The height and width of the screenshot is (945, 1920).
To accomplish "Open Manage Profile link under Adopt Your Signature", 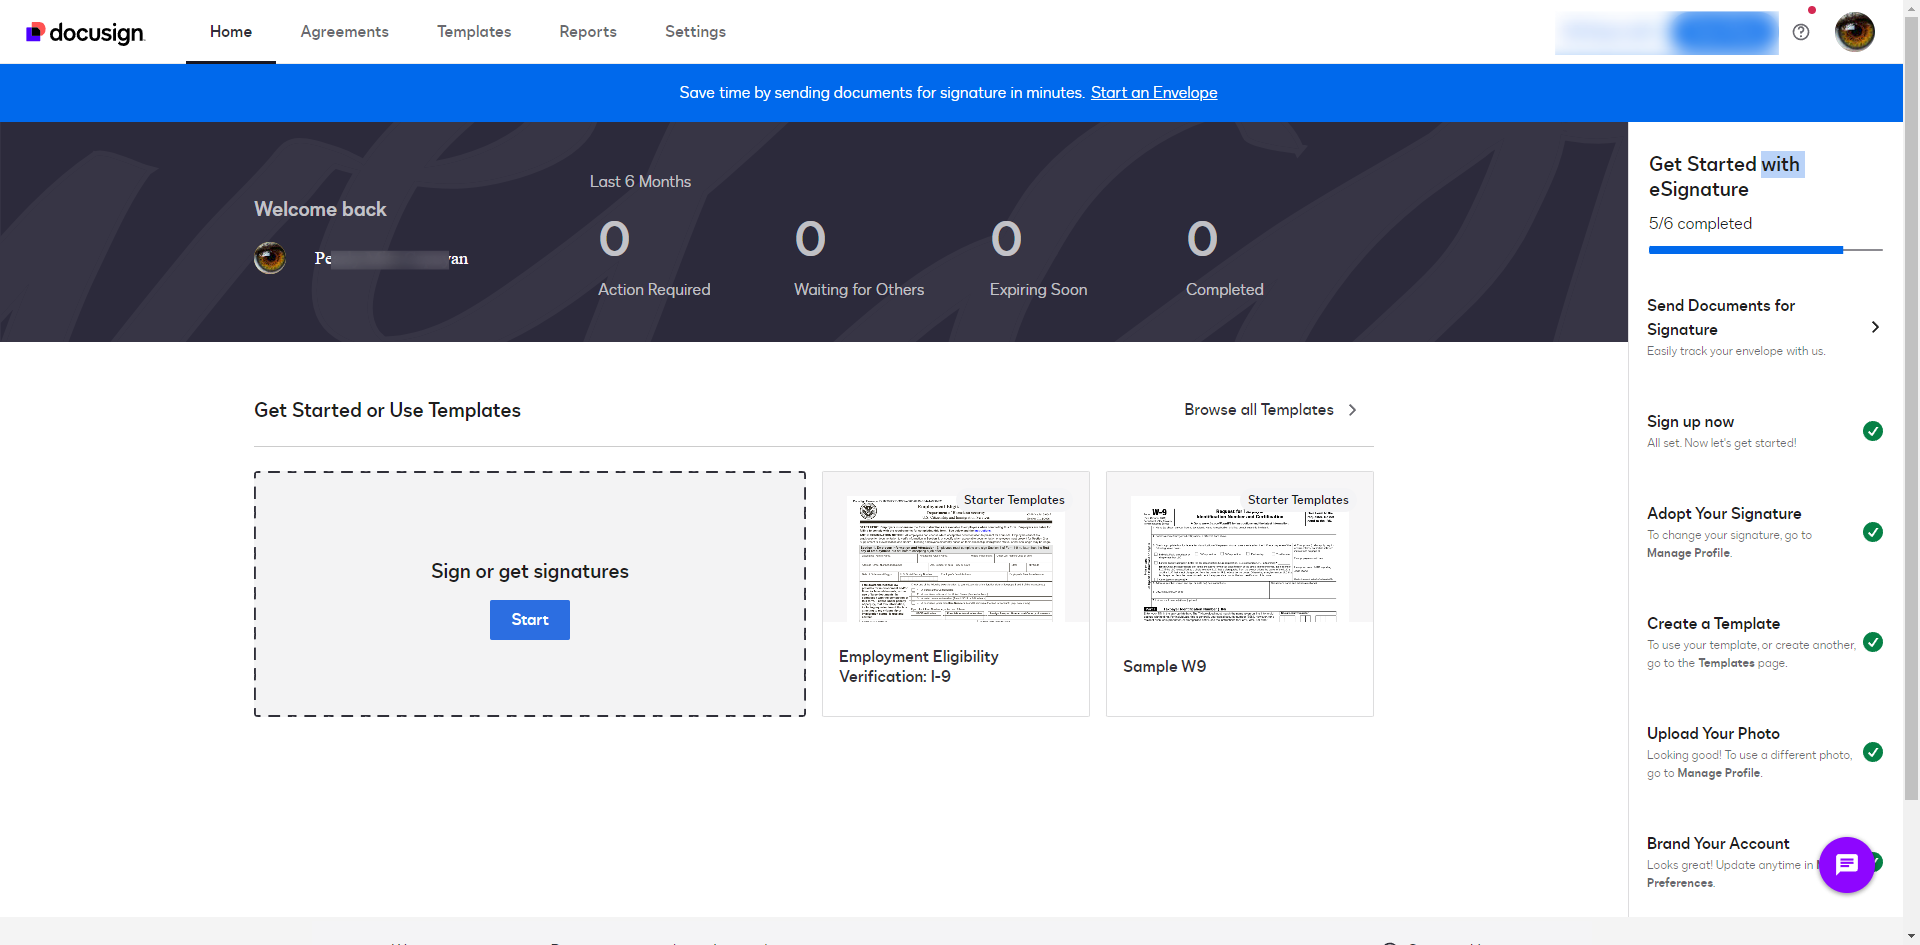I will click(x=1689, y=553).
